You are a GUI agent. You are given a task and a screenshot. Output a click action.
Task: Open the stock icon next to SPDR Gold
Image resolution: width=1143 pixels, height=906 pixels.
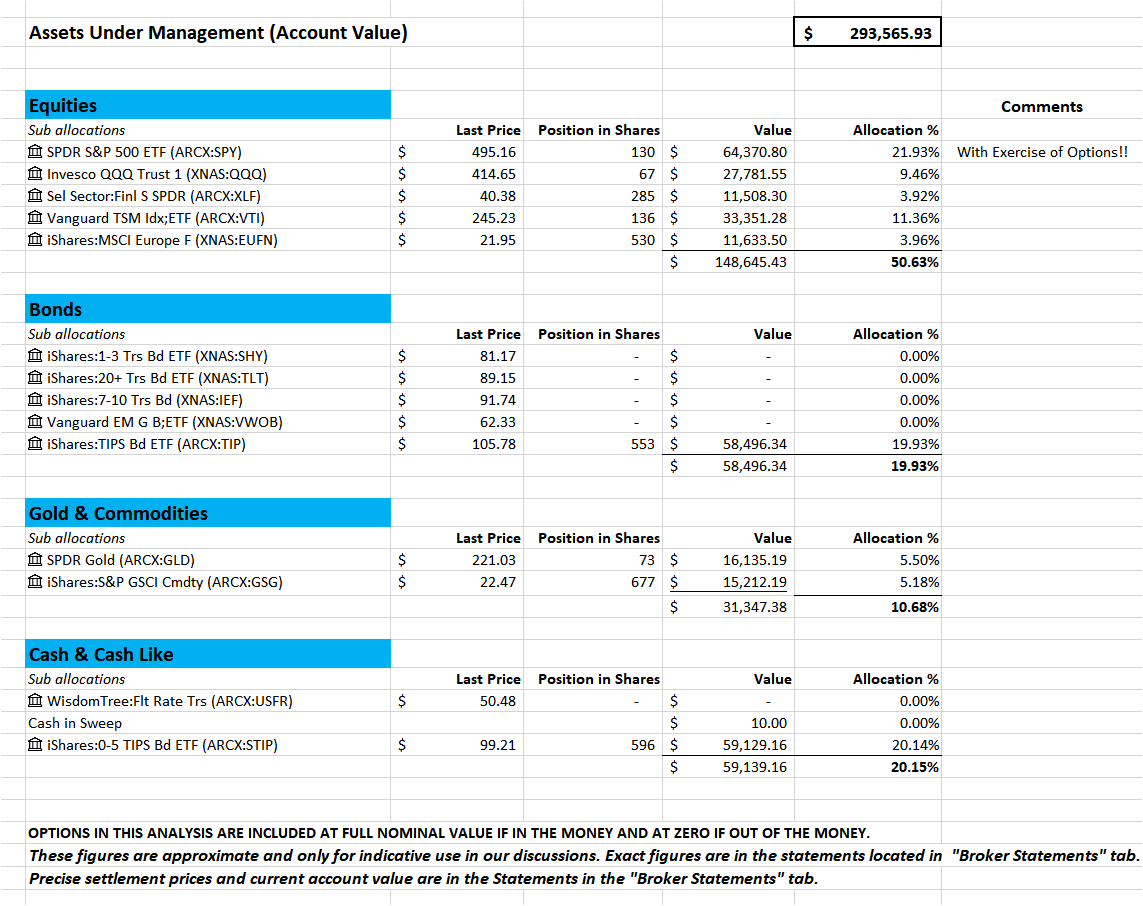click(35, 560)
